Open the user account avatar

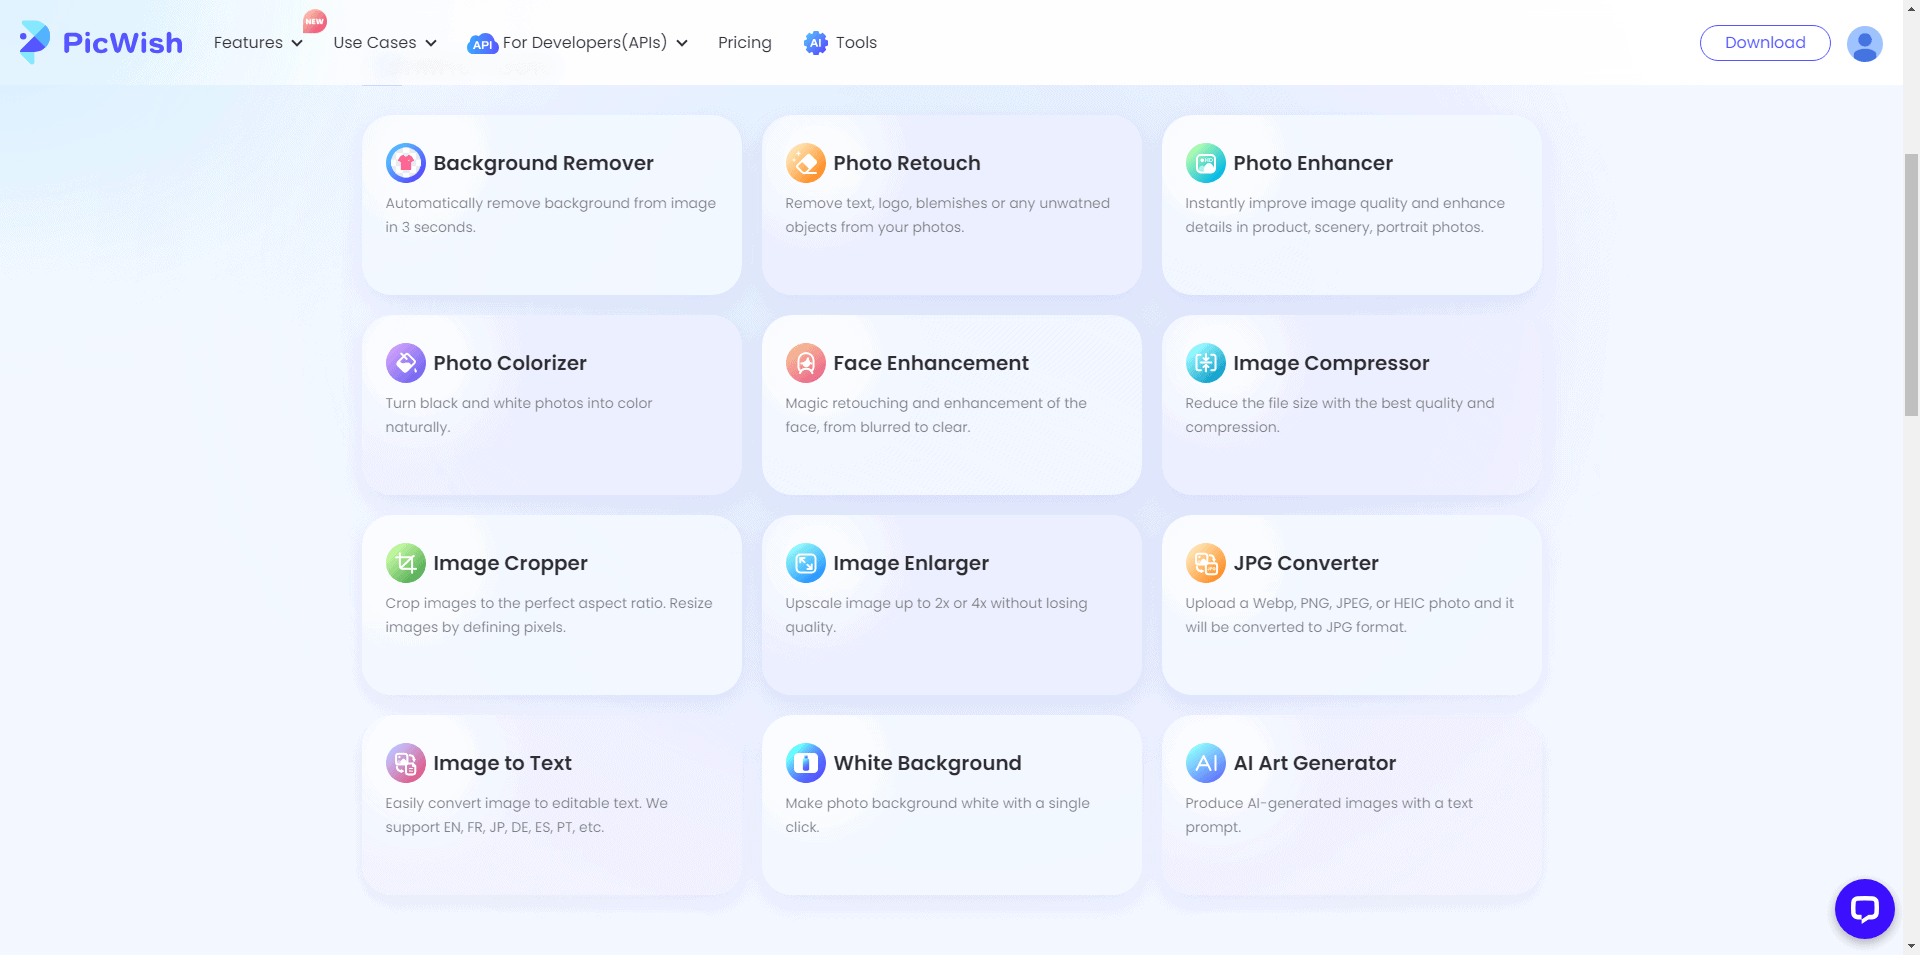pos(1865,43)
